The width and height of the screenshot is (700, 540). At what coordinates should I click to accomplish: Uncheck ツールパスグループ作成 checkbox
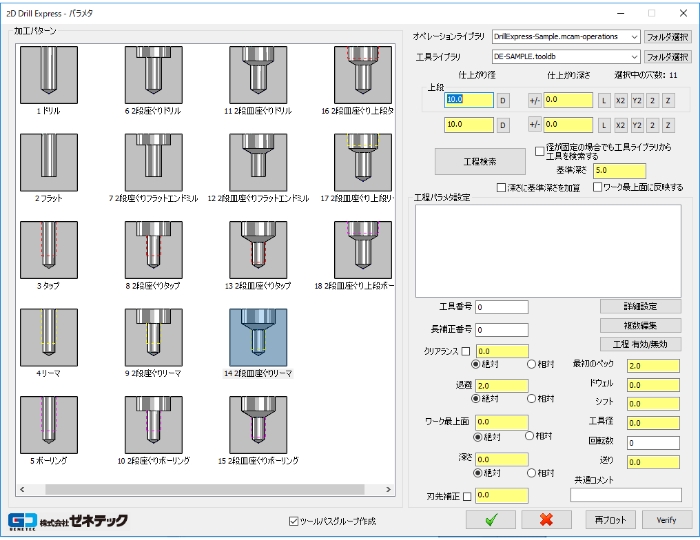coord(293,521)
